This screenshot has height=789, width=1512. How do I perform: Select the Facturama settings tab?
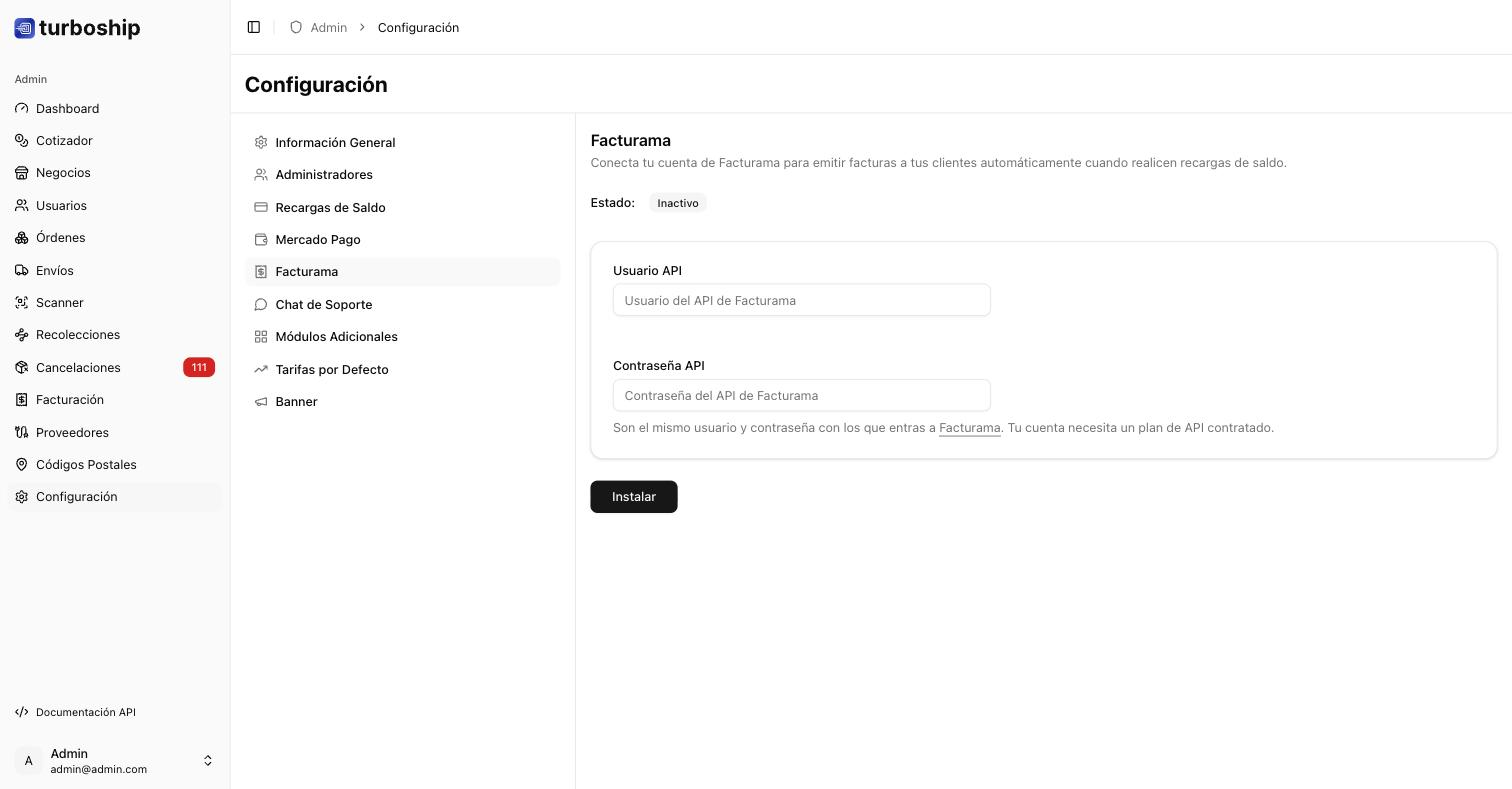(402, 272)
